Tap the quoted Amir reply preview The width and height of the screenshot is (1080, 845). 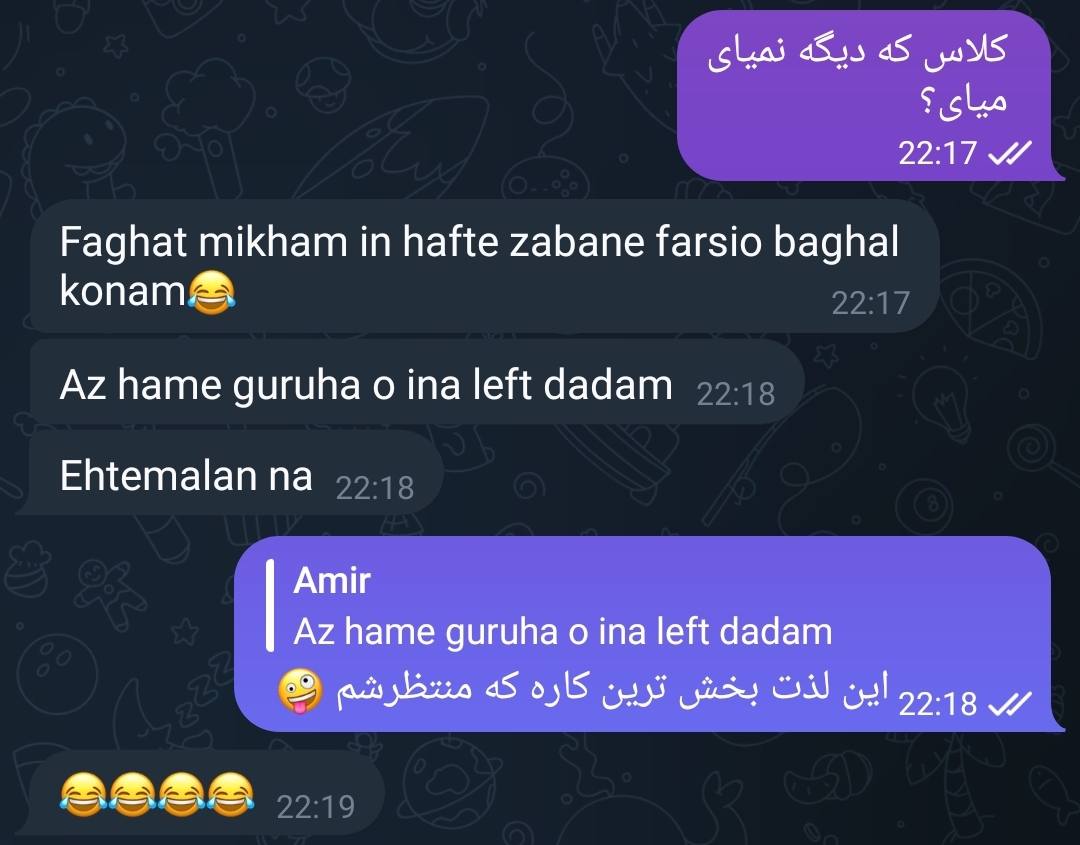(551, 606)
